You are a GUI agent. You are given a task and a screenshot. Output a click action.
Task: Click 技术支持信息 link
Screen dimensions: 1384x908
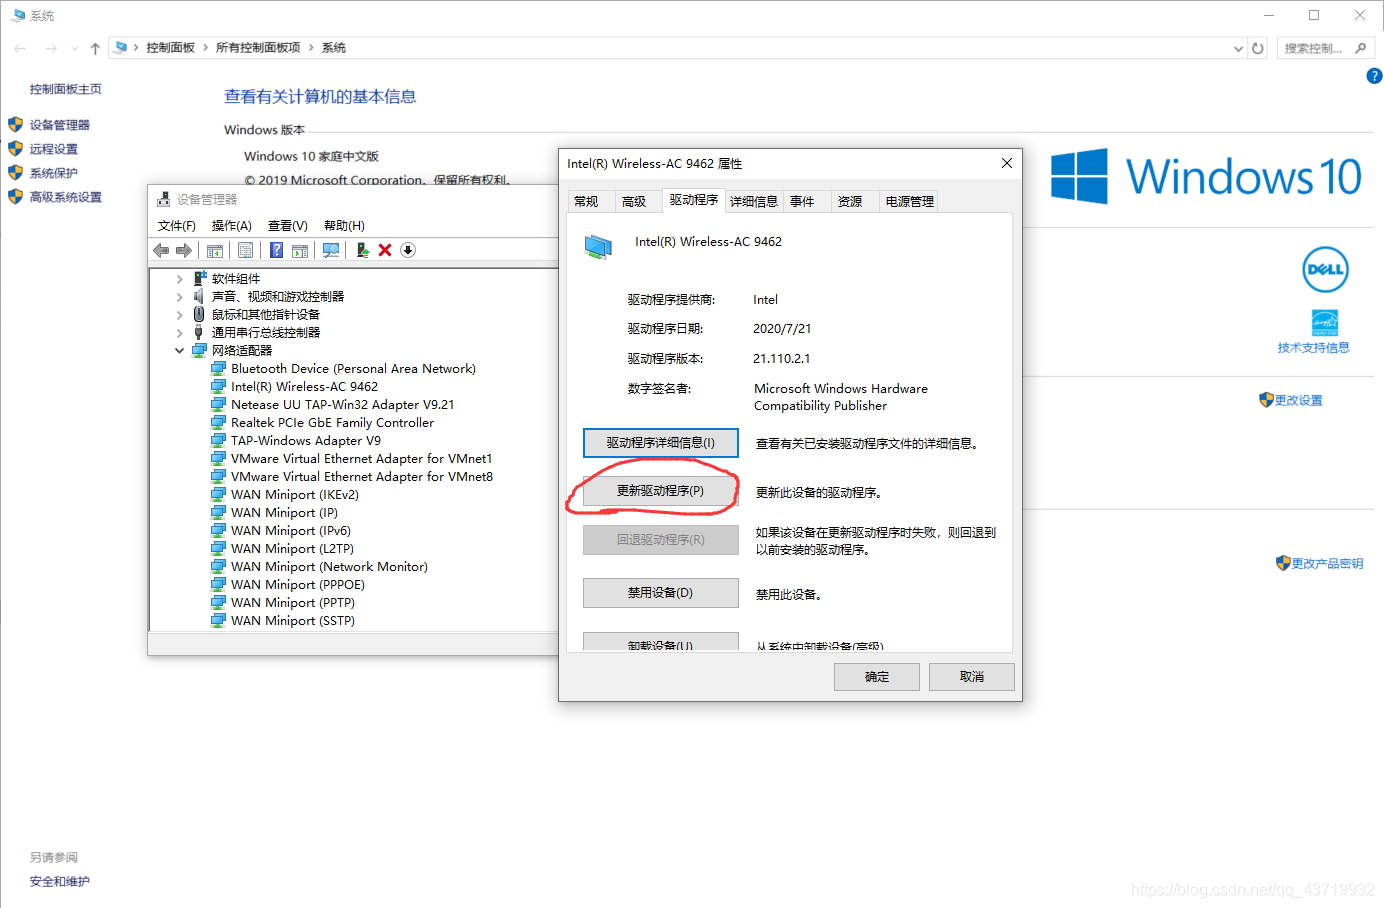click(1314, 348)
